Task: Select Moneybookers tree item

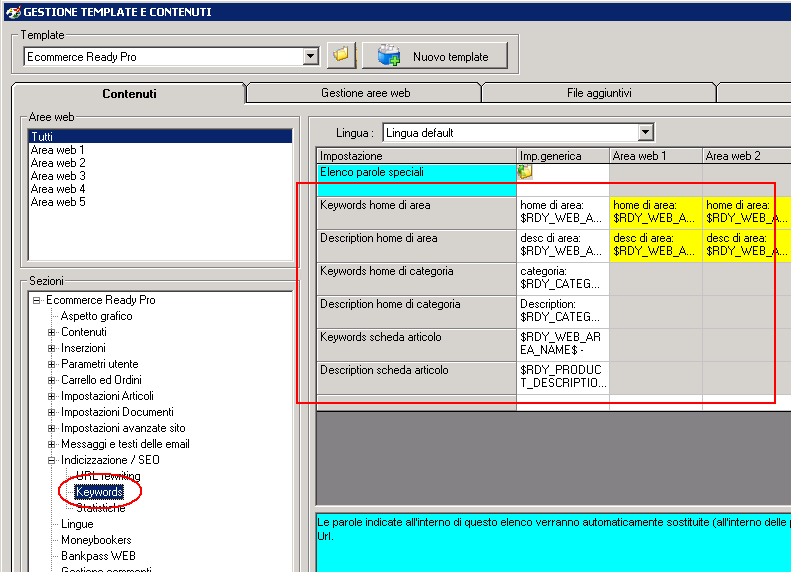Action: [96, 540]
